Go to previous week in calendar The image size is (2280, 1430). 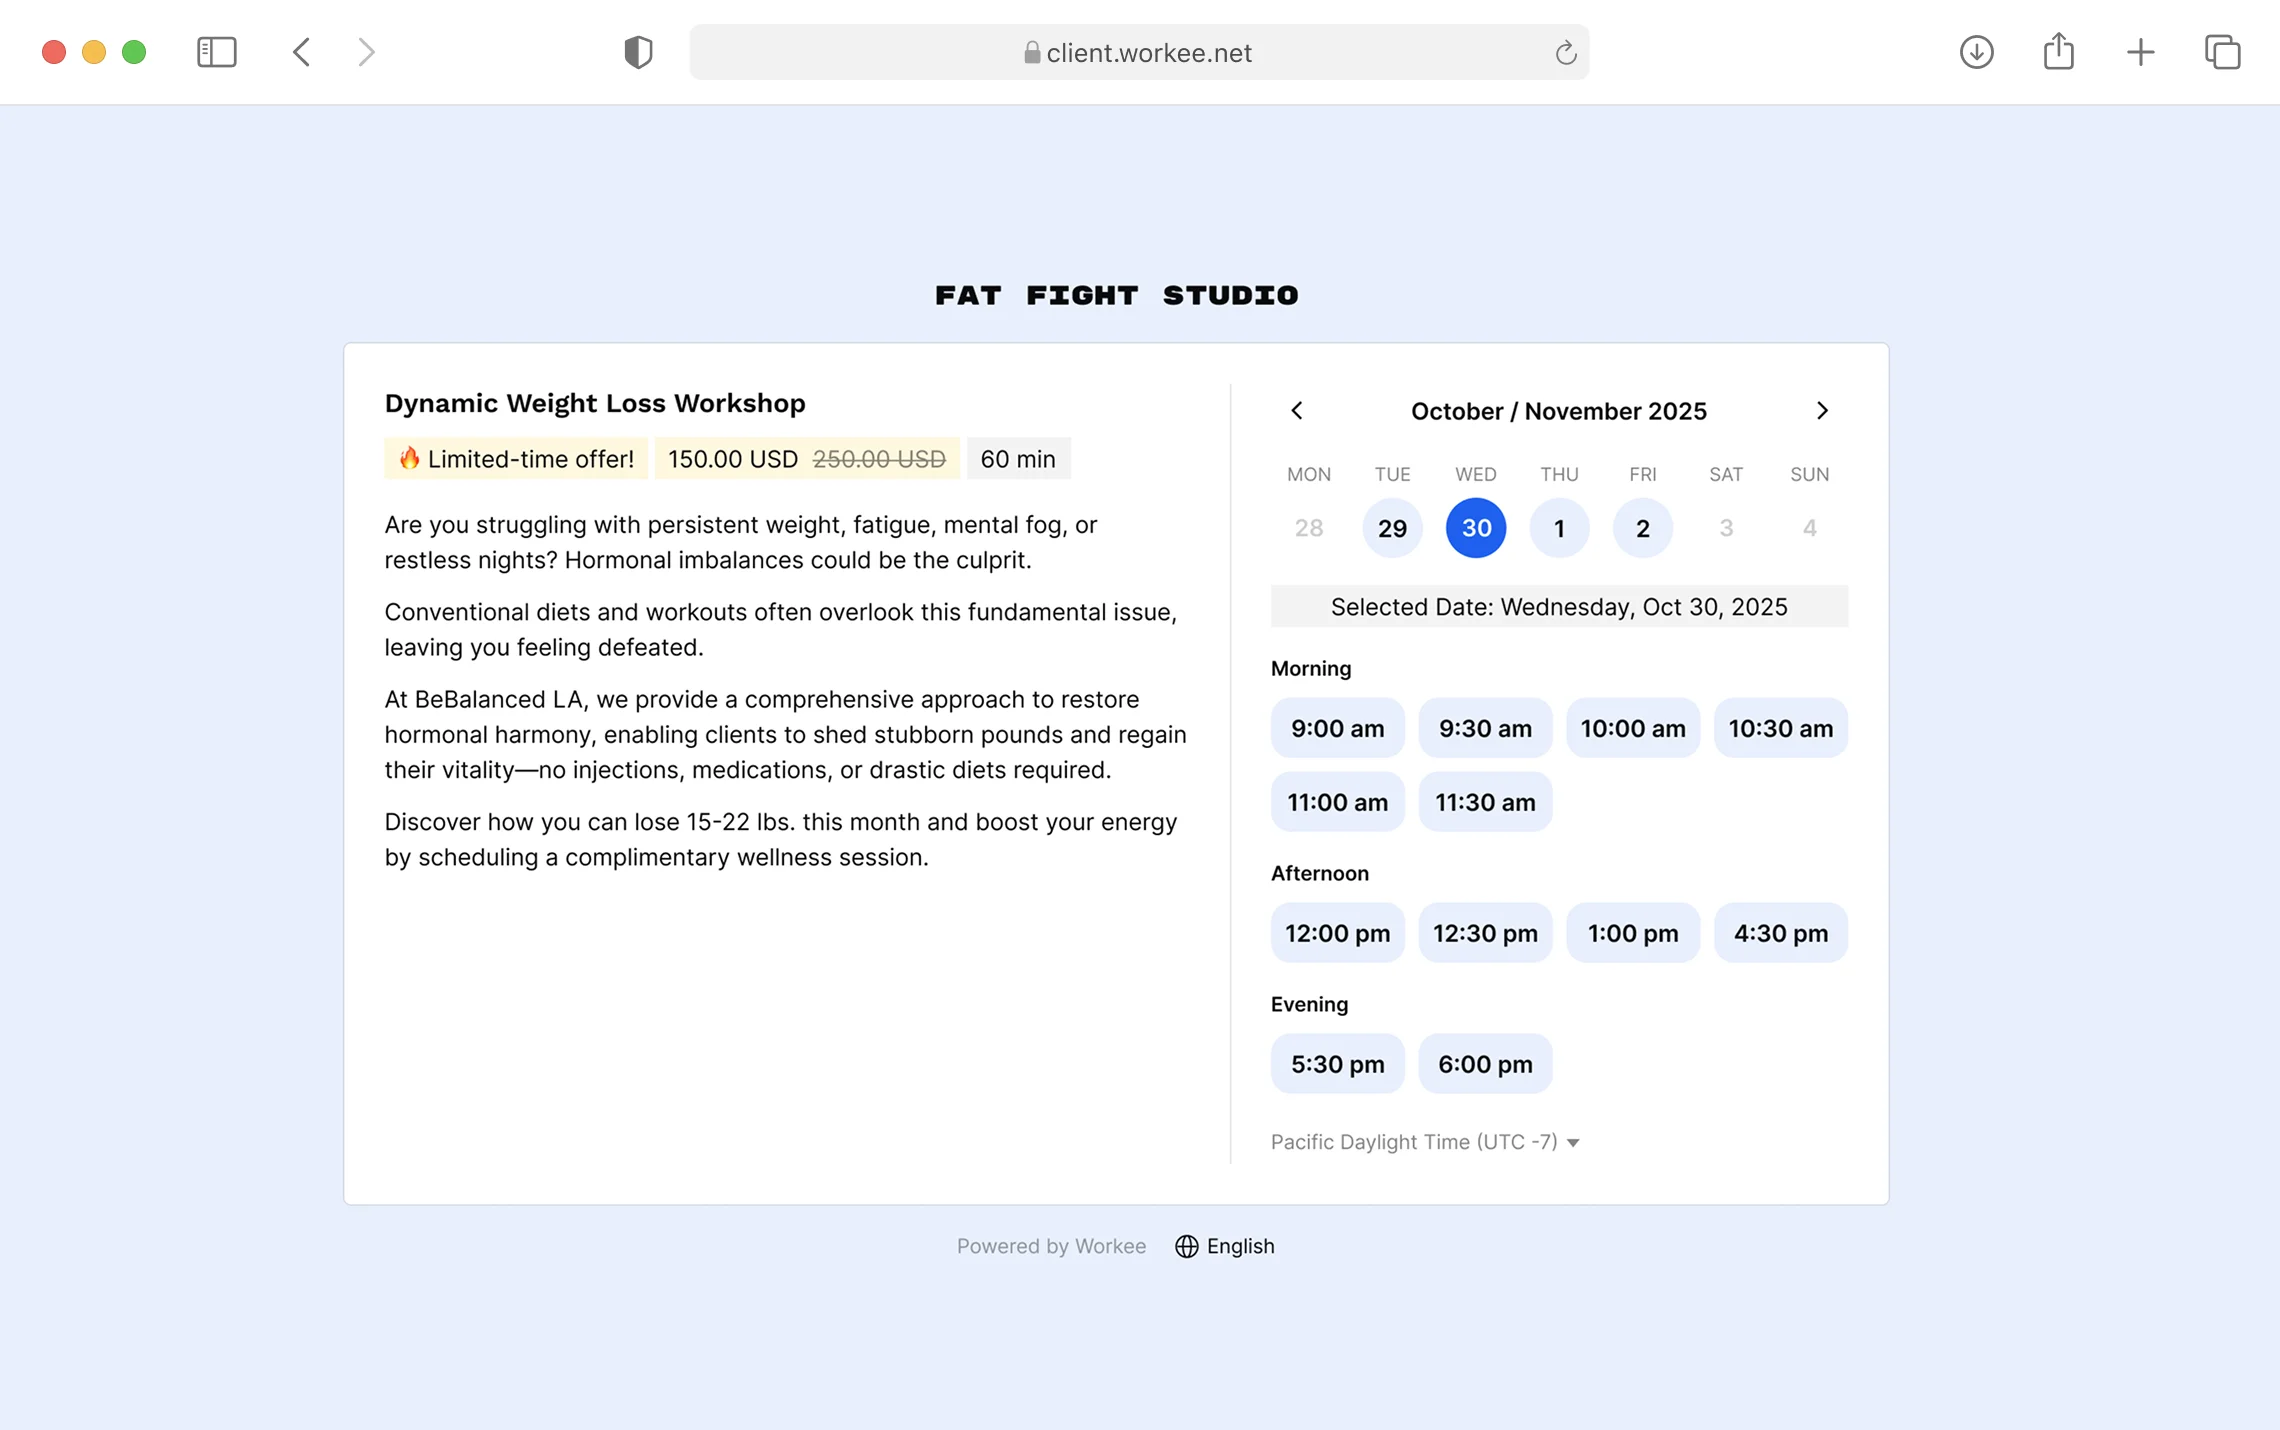click(1297, 411)
